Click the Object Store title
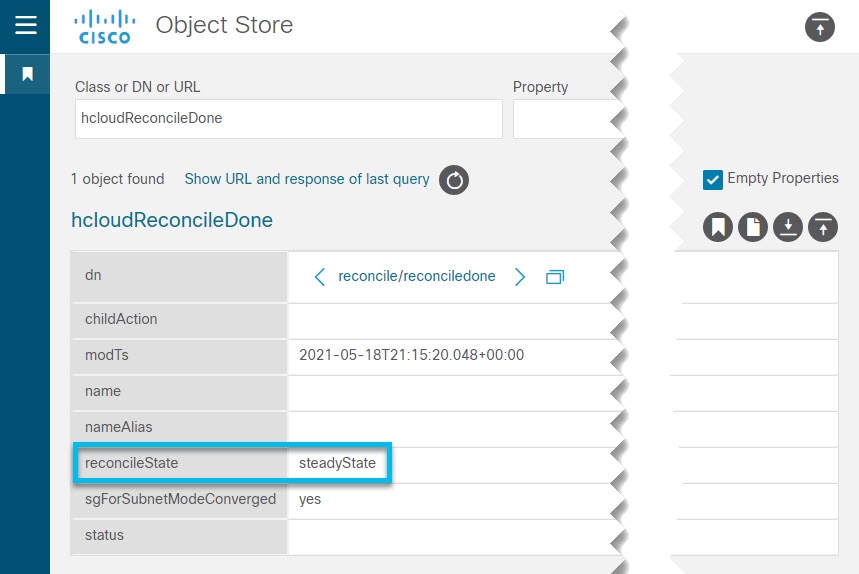Viewport: 859px width, 574px height. (x=225, y=25)
